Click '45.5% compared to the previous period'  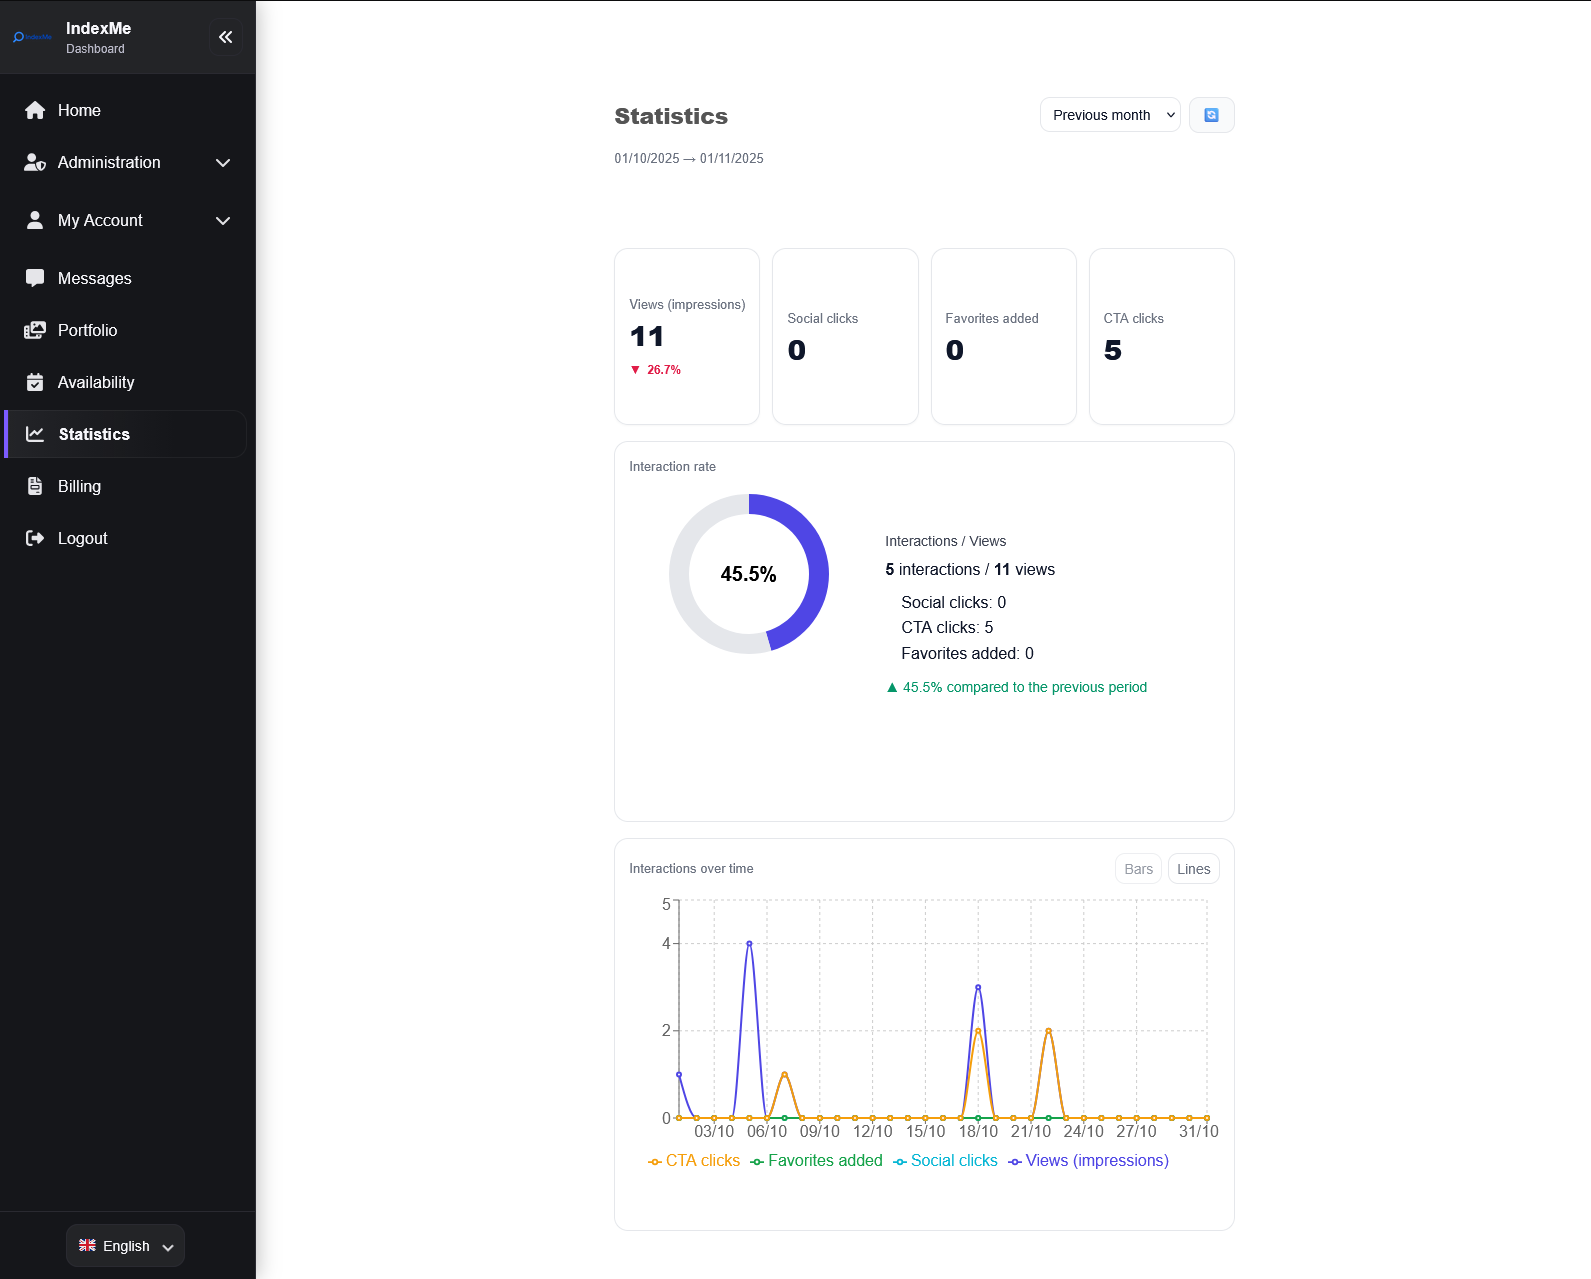click(1025, 687)
